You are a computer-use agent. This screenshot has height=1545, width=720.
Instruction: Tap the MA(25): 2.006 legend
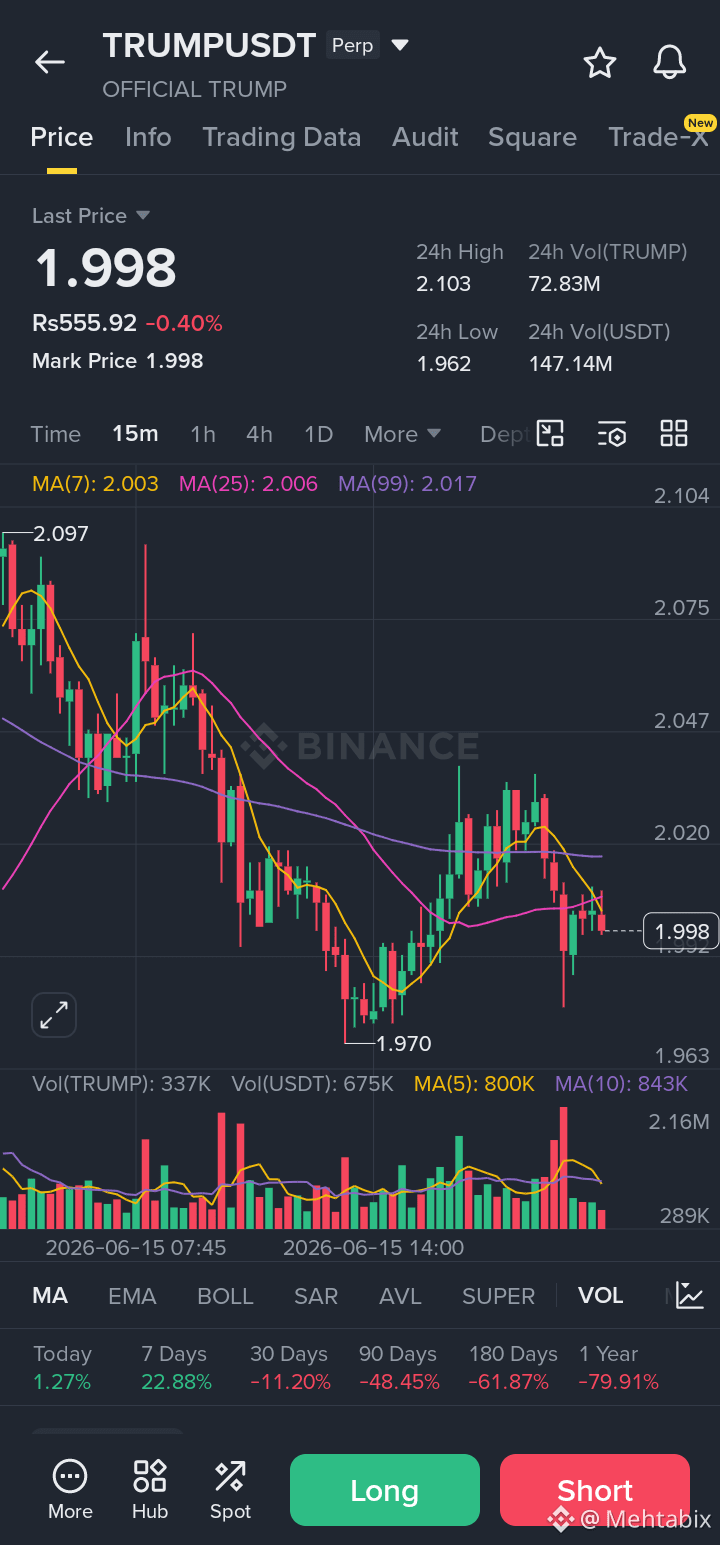click(248, 484)
